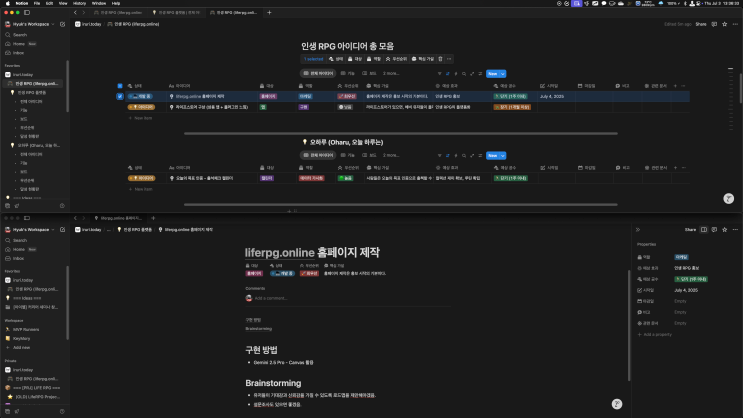The height and width of the screenshot is (418, 743).
Task: Click the expand full-page icon of the first database
Action: pyautogui.click(x=472, y=74)
